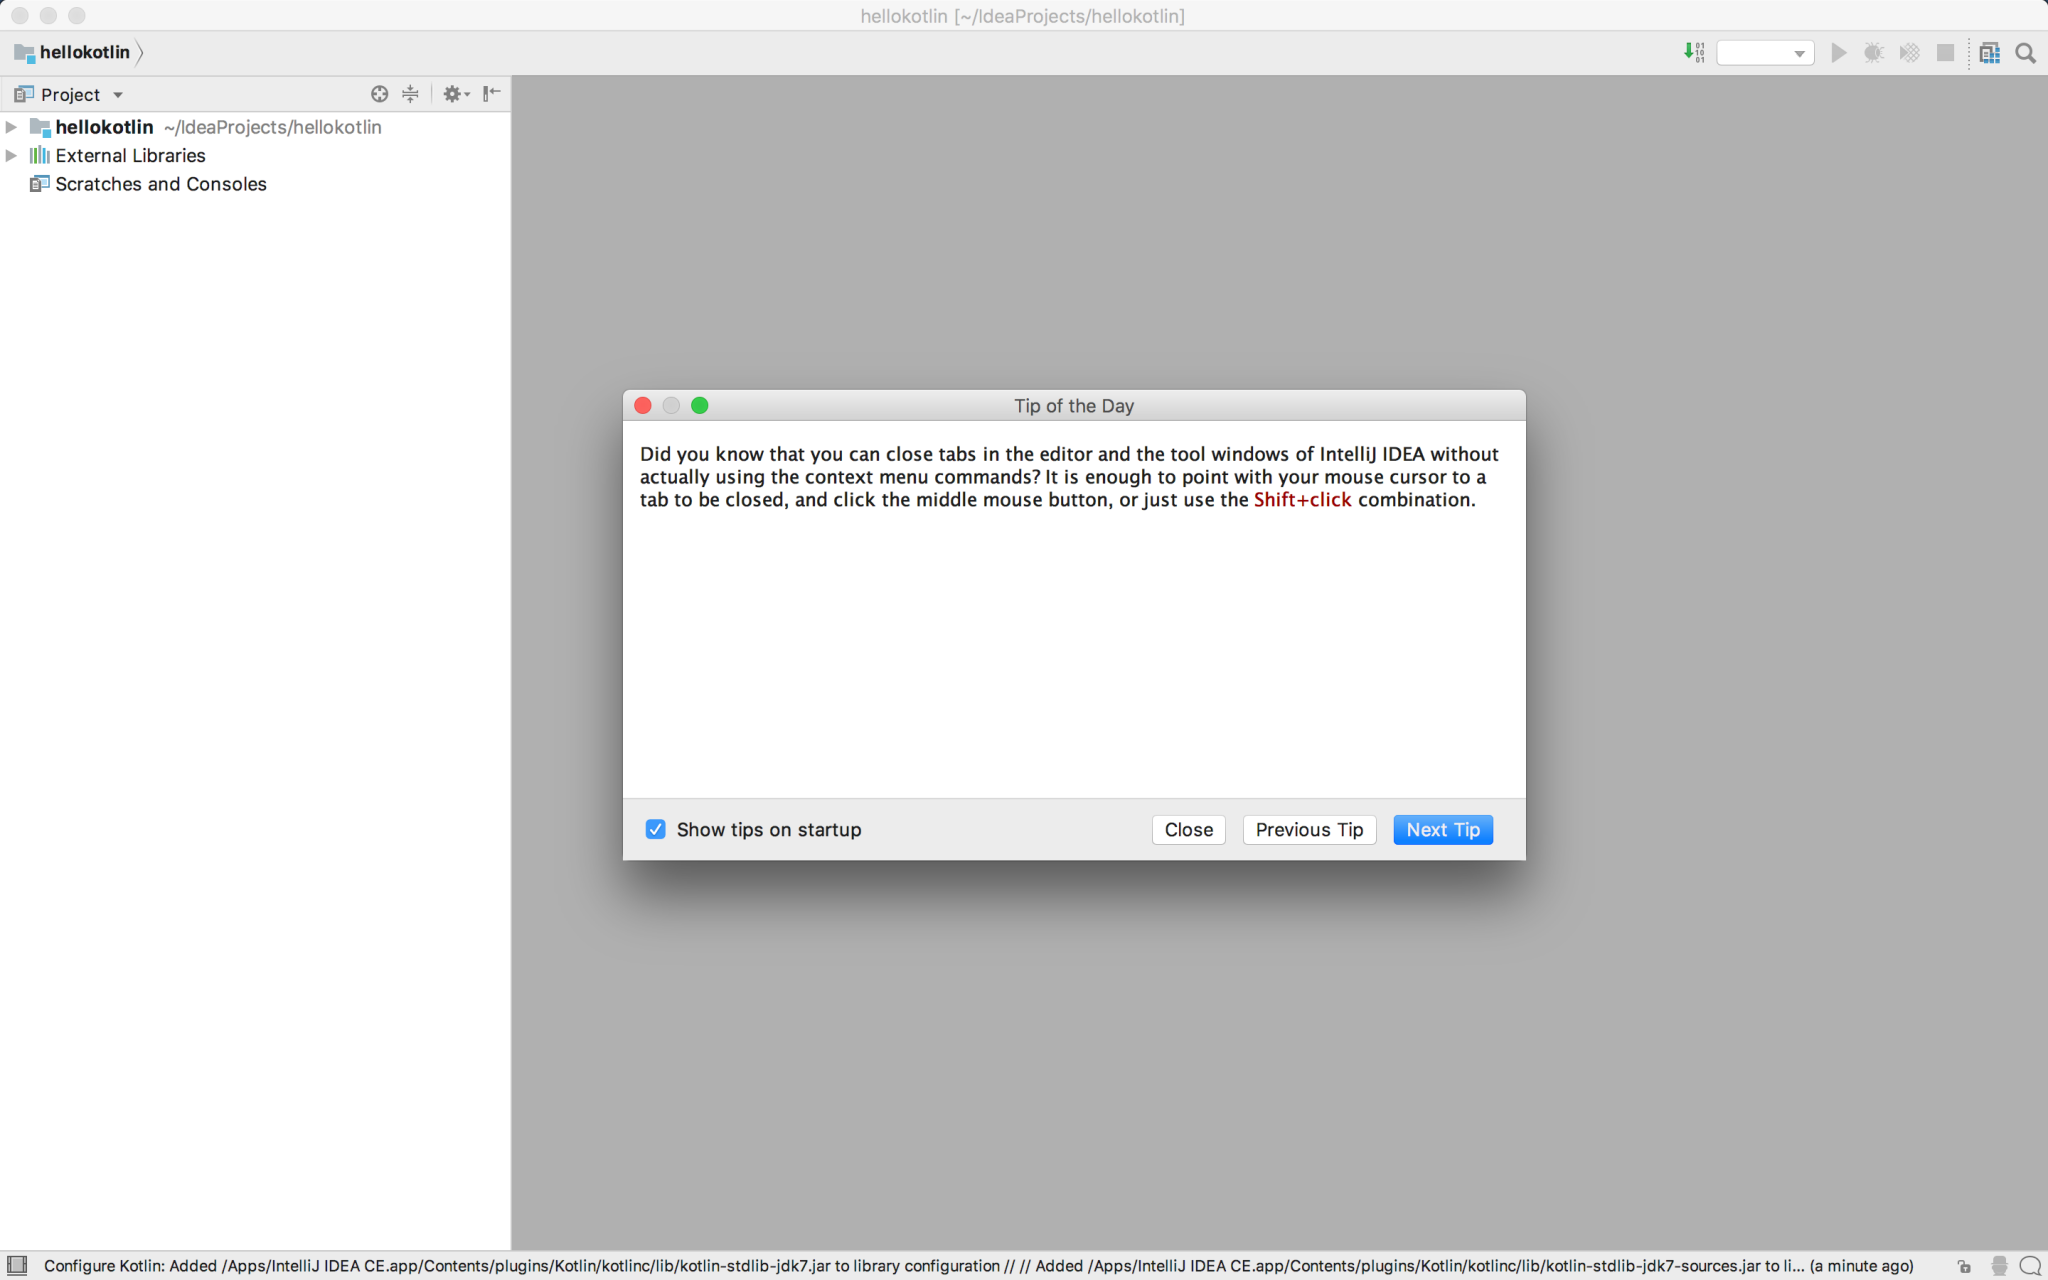Open the event log speech bubble icon
Viewport: 2048px width, 1280px height.
2030,1265
